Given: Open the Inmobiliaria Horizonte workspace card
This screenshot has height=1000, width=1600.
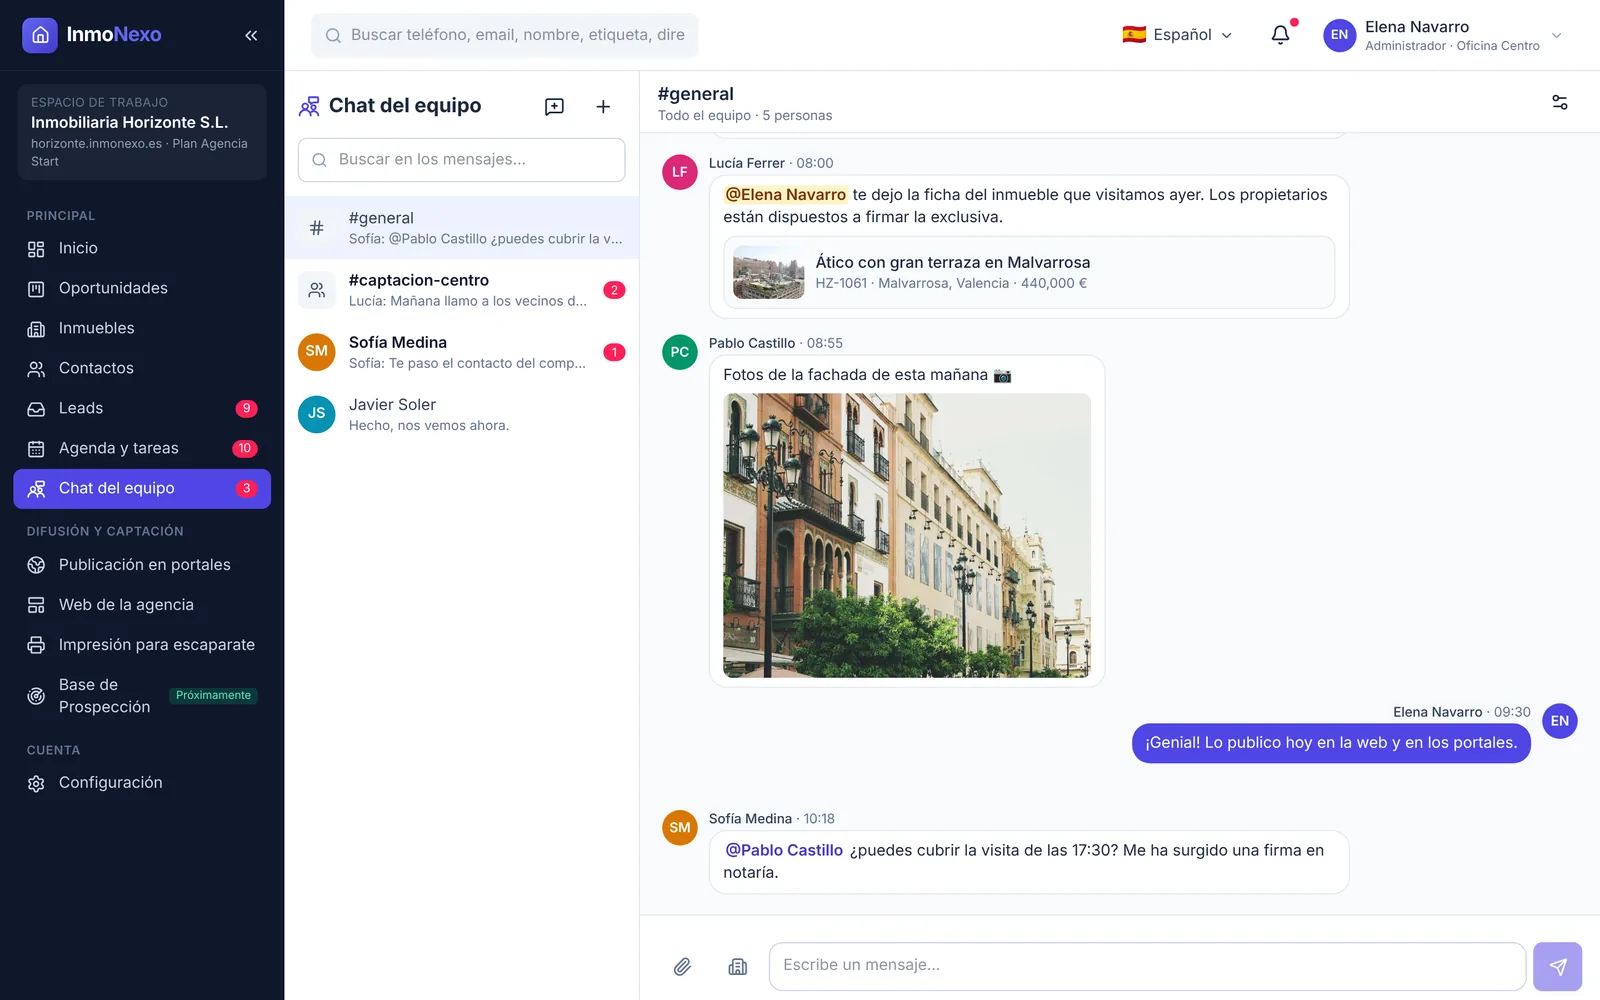Looking at the screenshot, I should (x=142, y=132).
